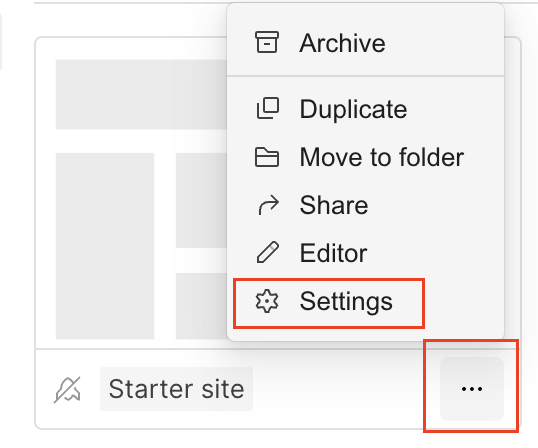Select the Move to folder option
This screenshot has height=448, width=538.
(366, 157)
